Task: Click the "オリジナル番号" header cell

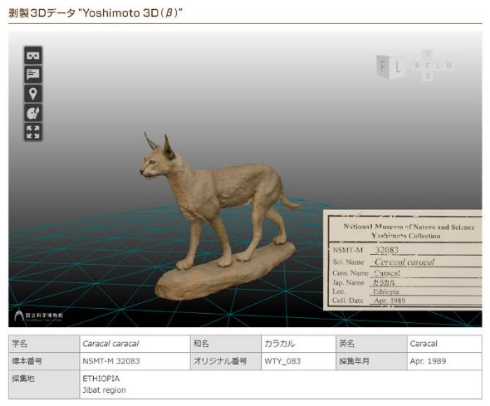Action: click(x=226, y=361)
